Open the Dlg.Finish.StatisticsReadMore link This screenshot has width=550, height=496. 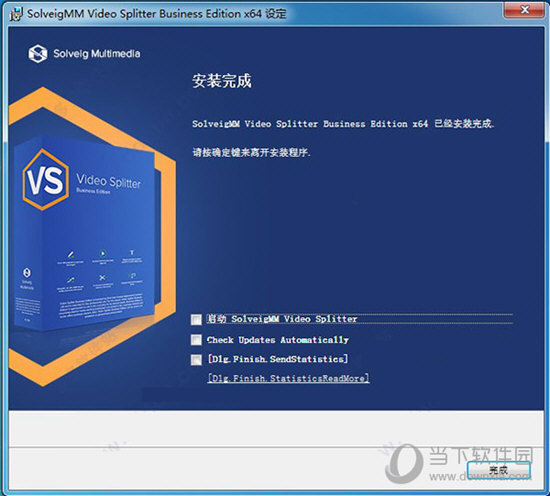pos(288,378)
